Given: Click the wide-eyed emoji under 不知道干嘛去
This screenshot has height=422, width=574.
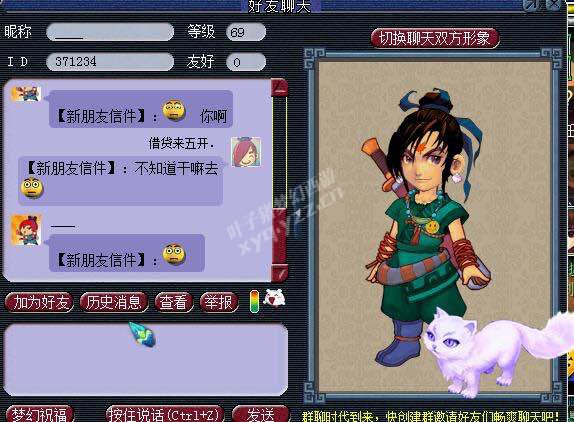Looking at the screenshot, I should 32,188.
